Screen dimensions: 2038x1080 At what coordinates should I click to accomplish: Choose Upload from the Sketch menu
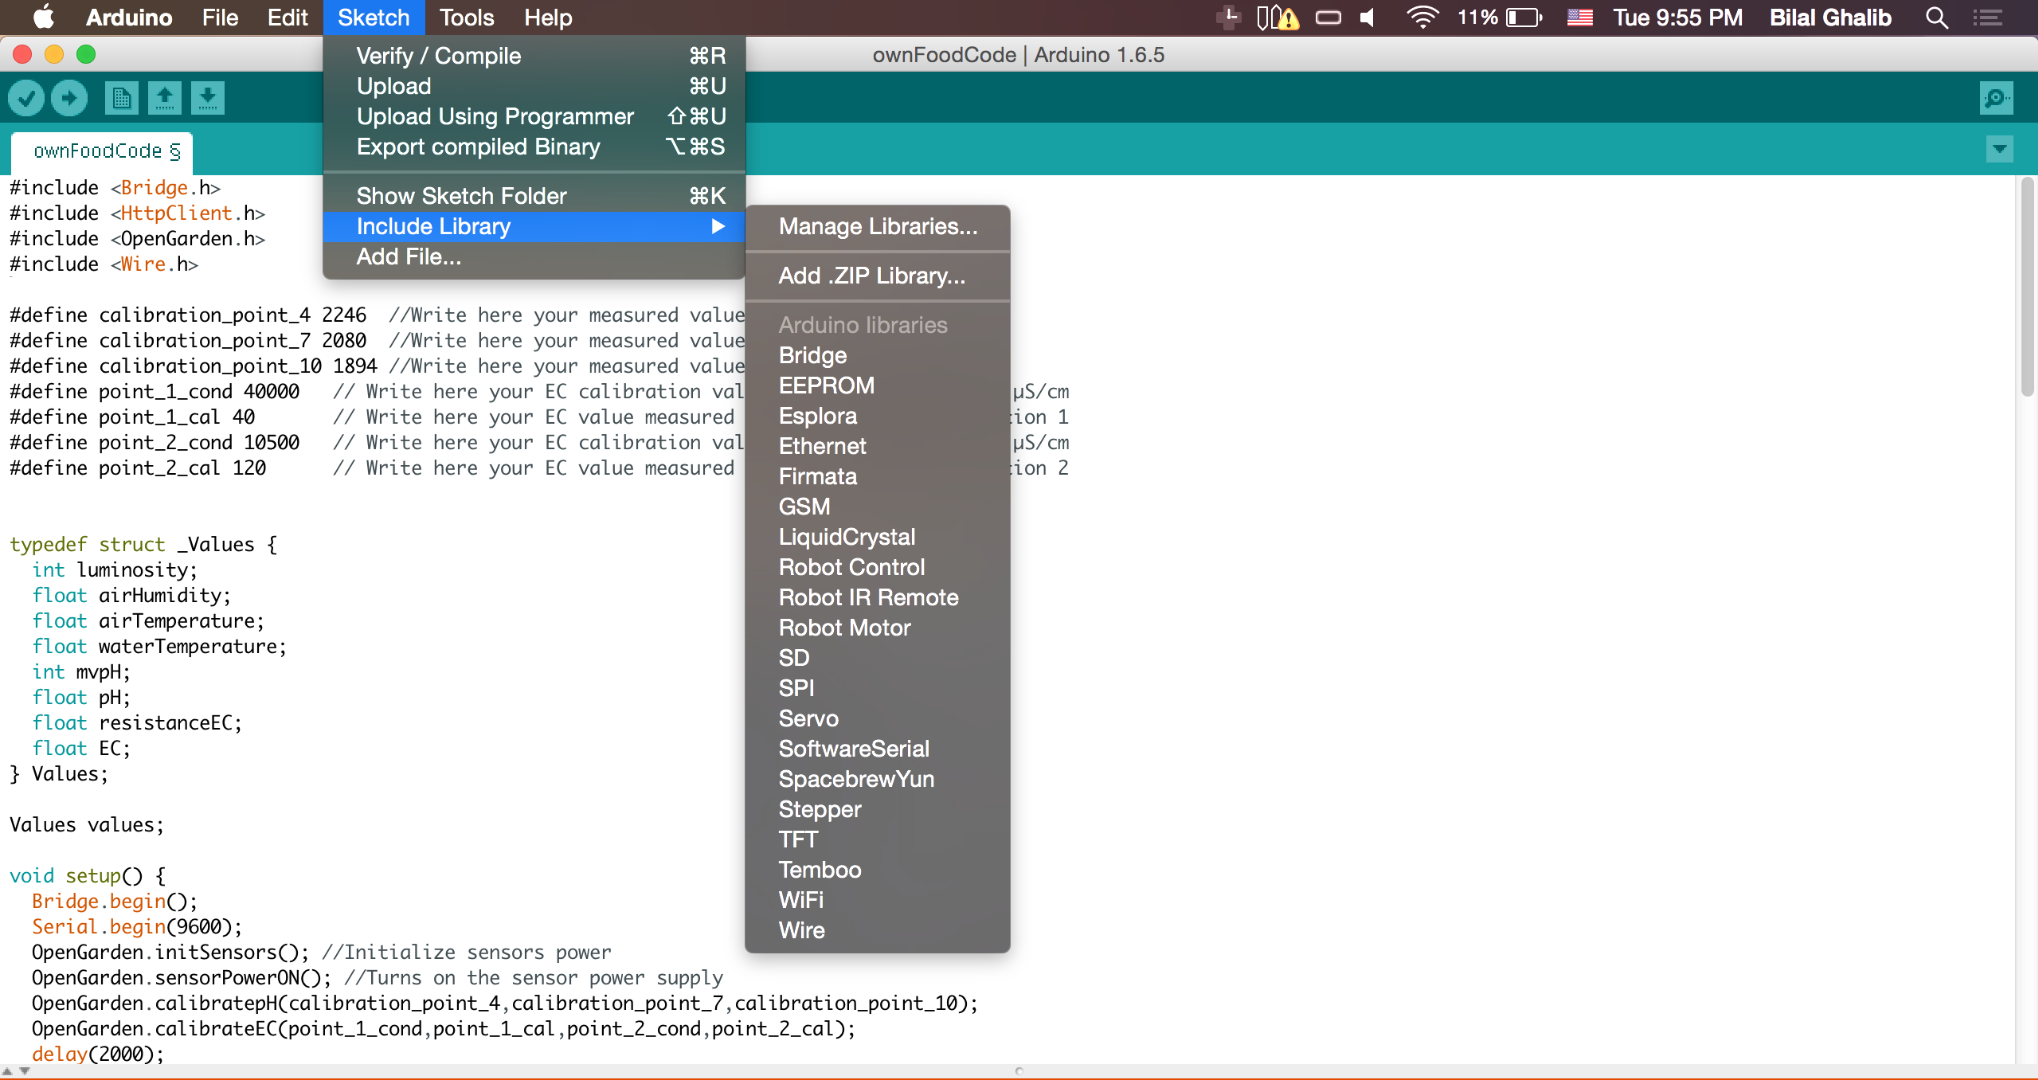coord(534,86)
